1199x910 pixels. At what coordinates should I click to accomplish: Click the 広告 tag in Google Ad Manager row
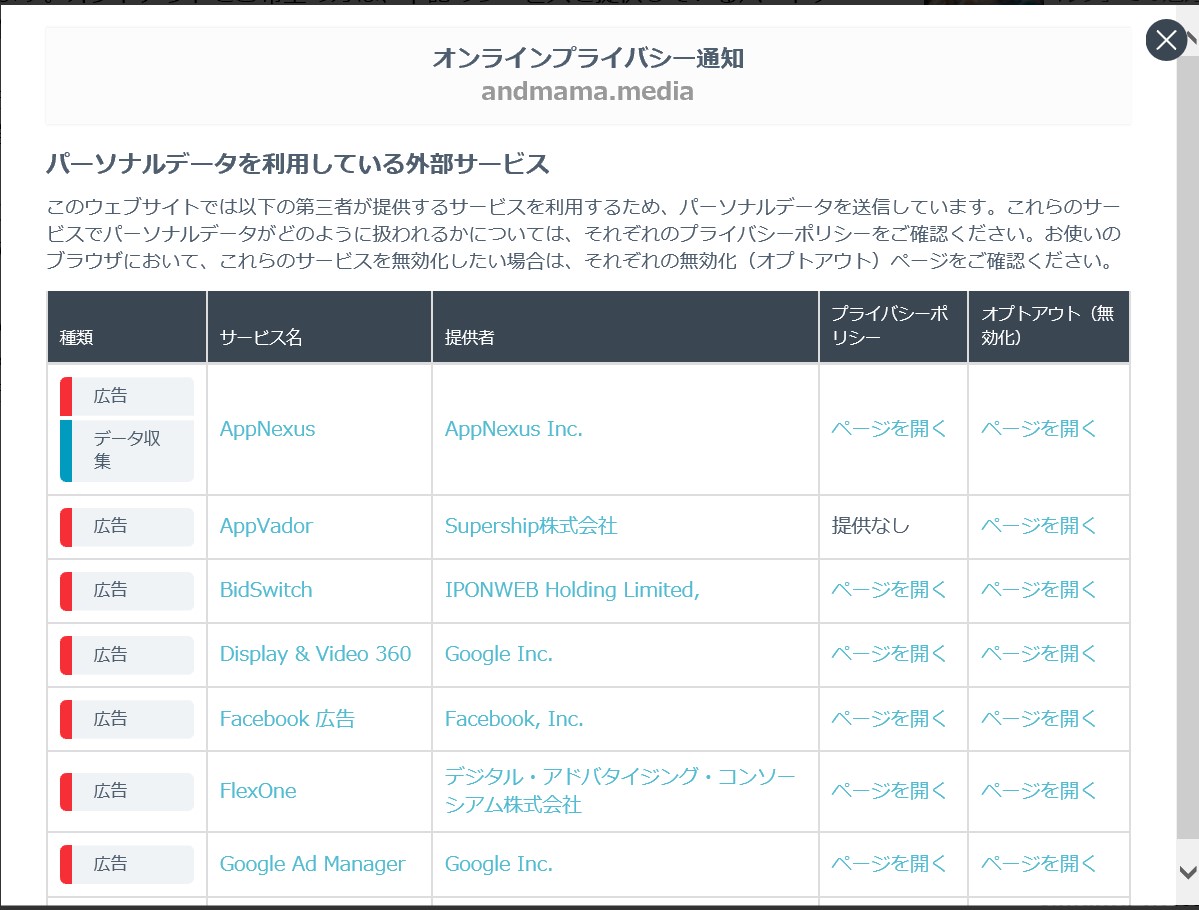click(x=127, y=864)
